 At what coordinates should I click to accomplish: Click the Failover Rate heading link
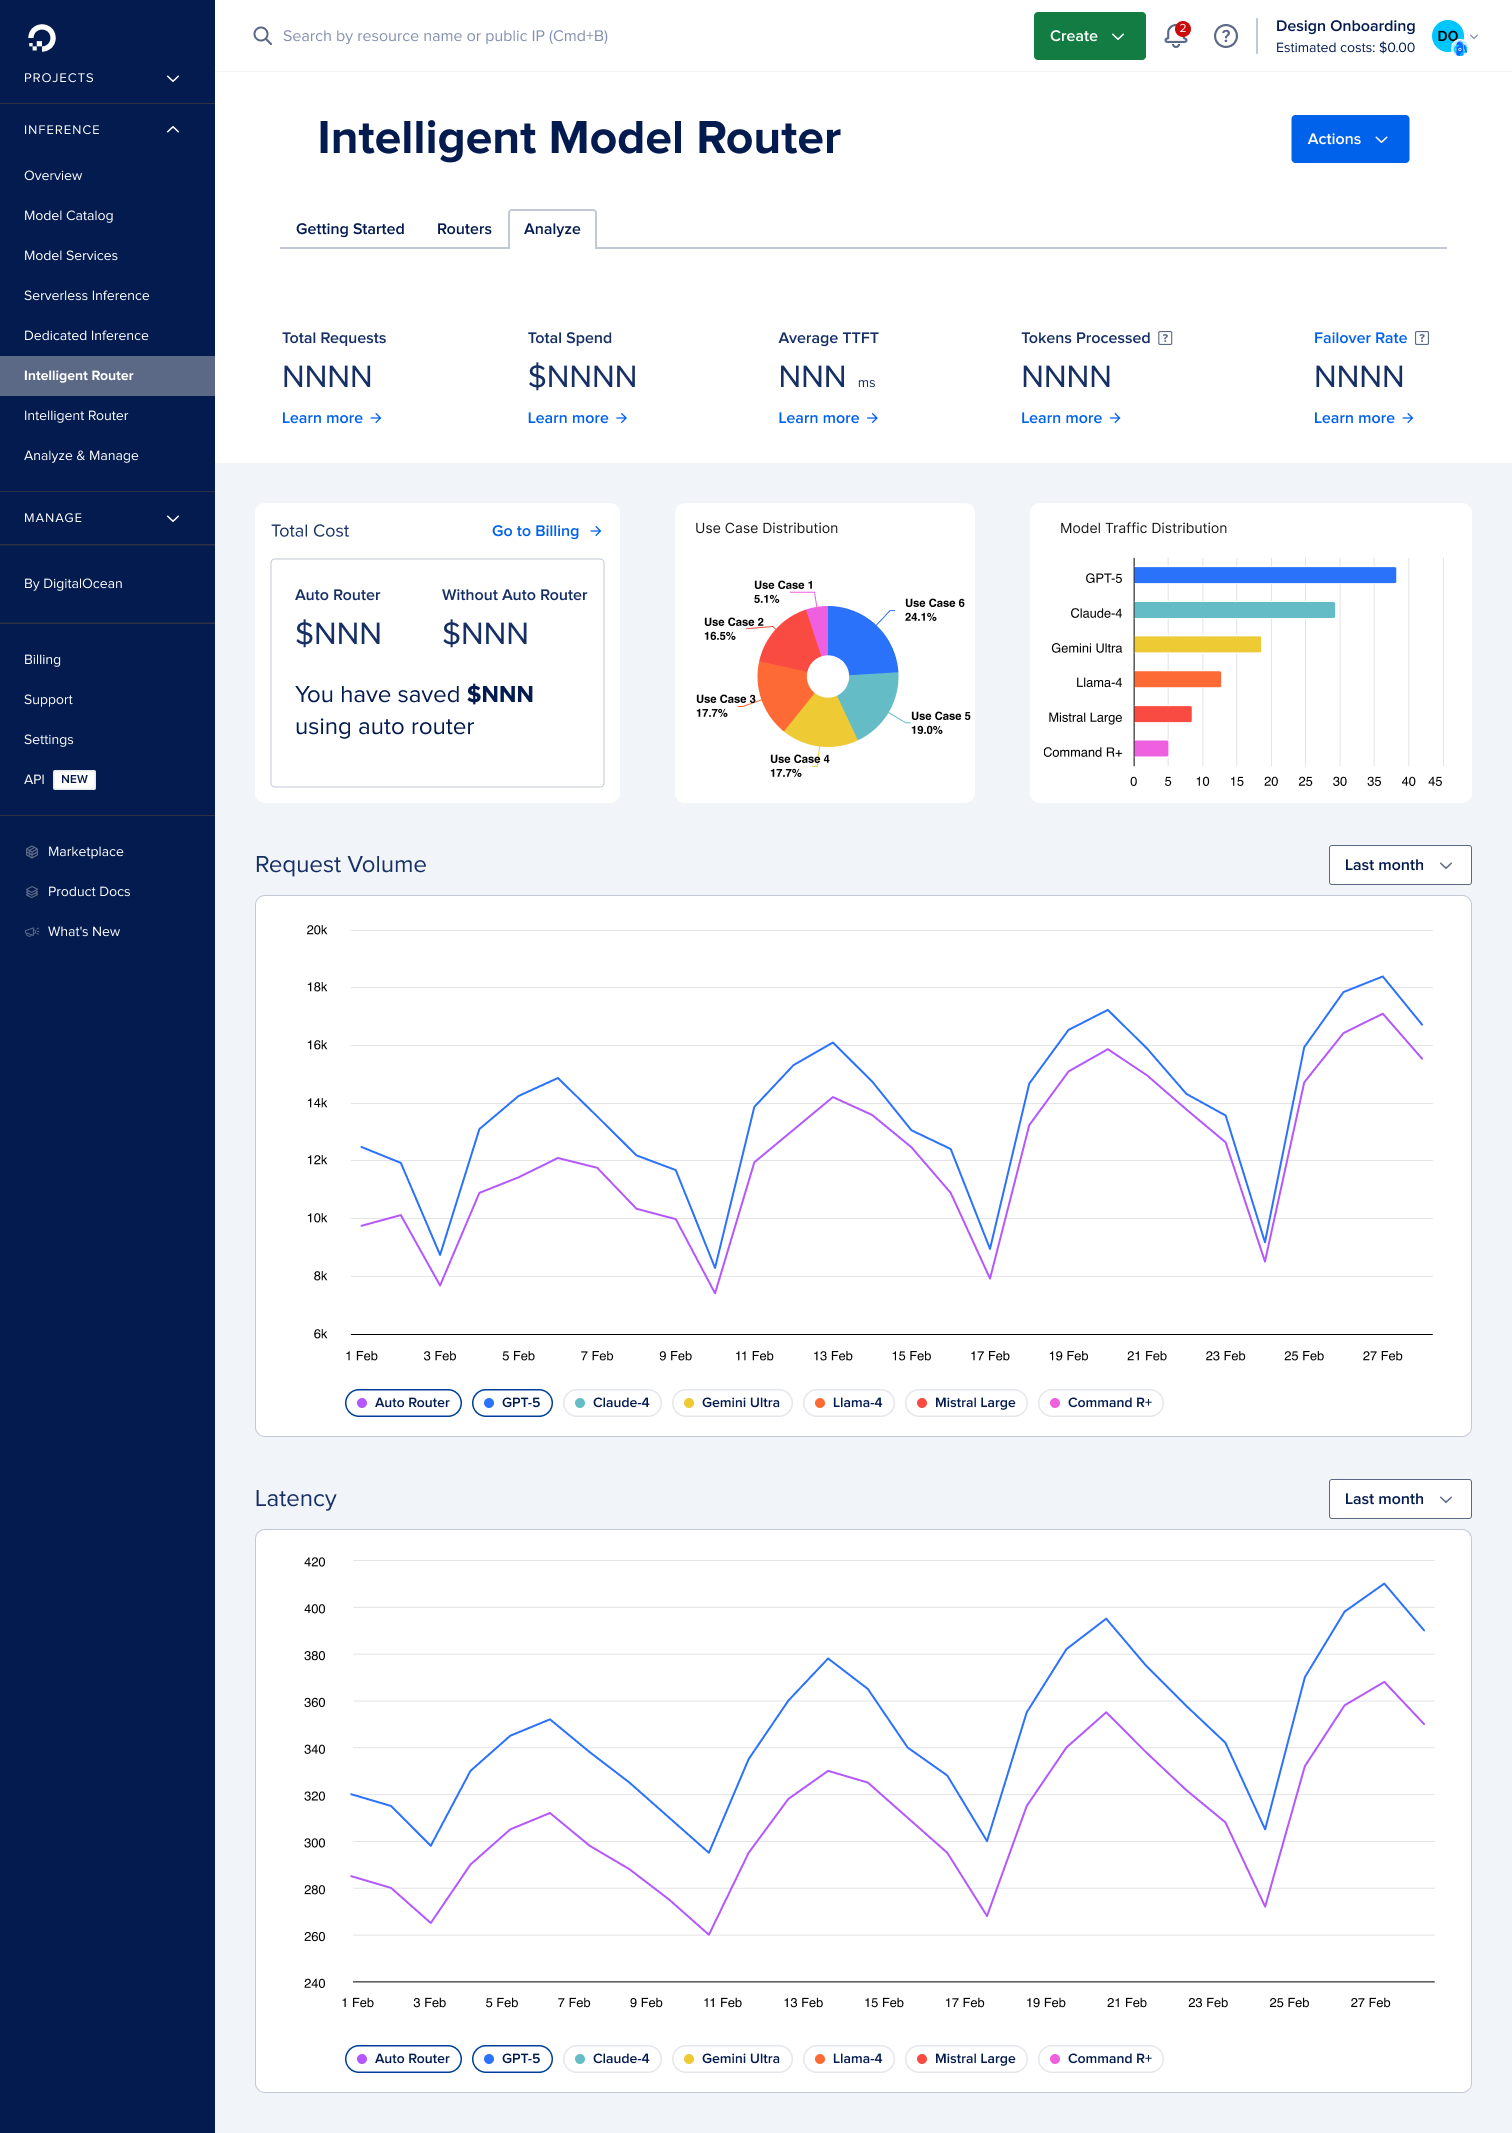click(x=1360, y=338)
